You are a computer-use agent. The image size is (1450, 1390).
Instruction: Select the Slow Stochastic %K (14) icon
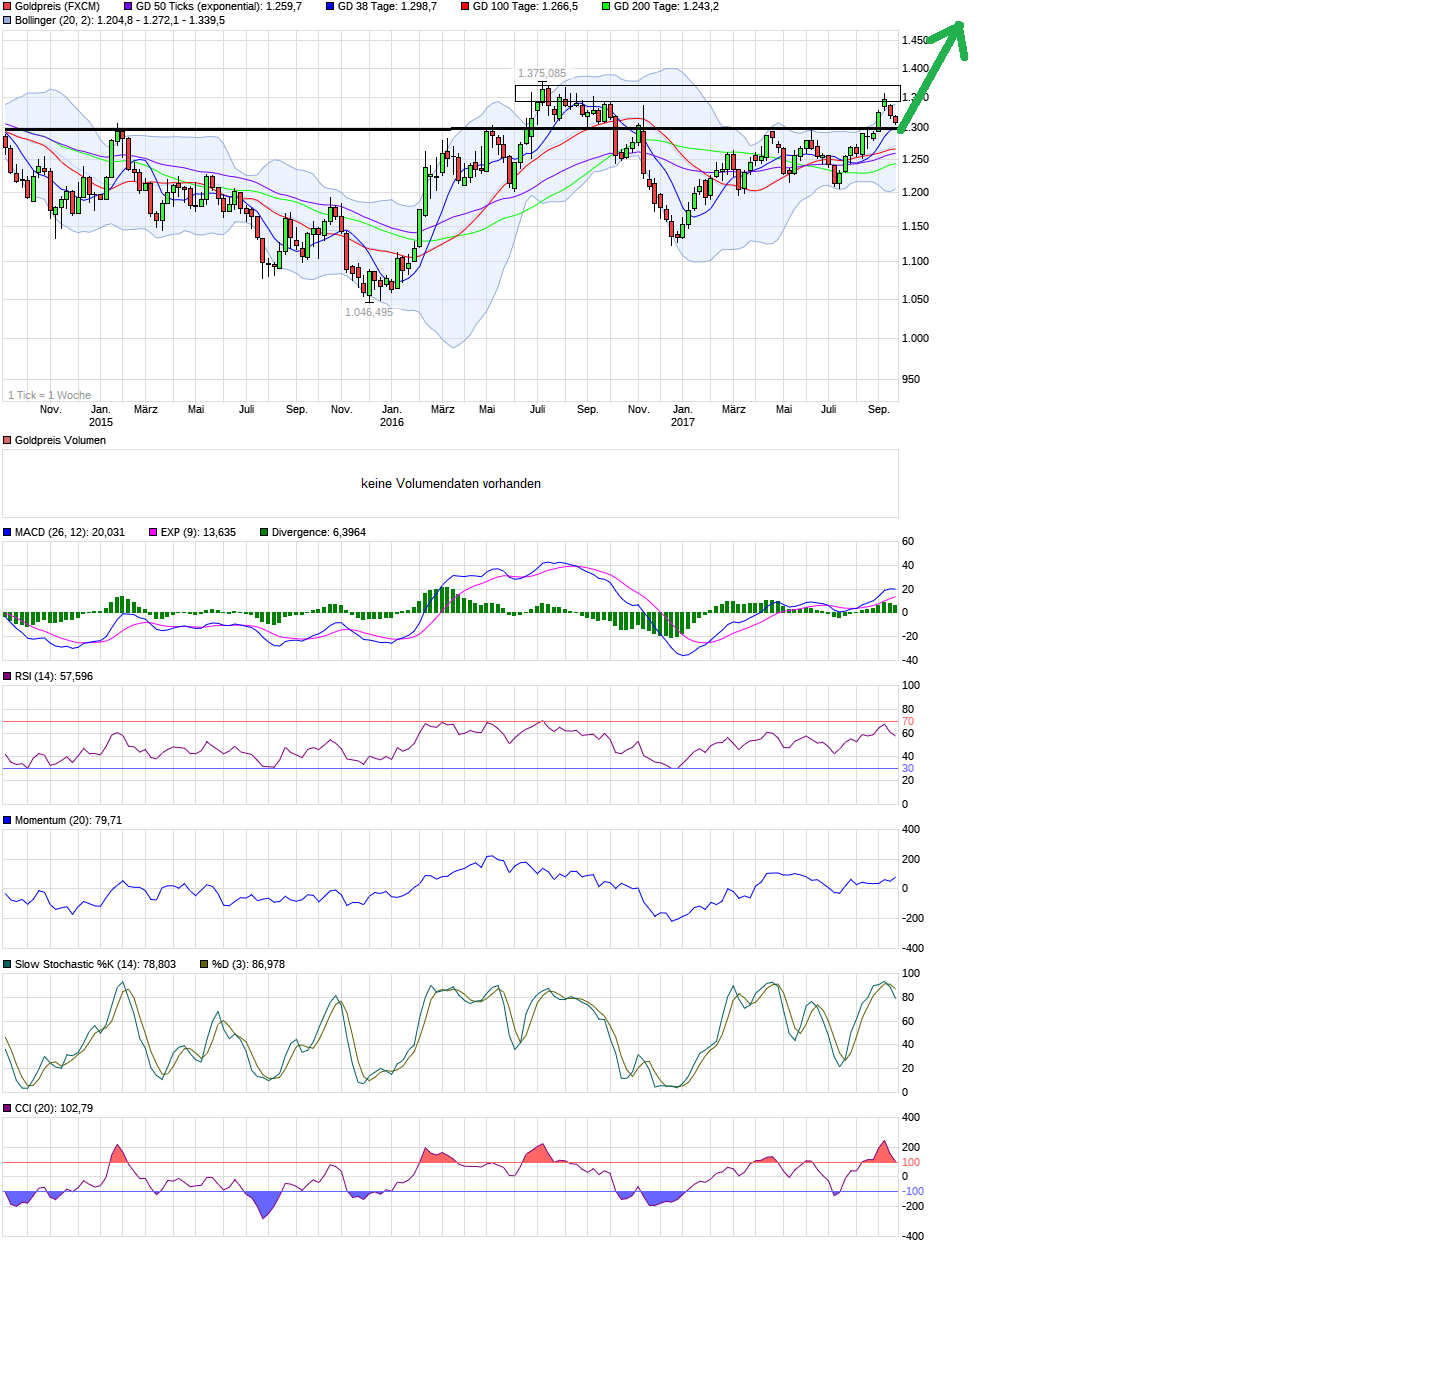7,964
